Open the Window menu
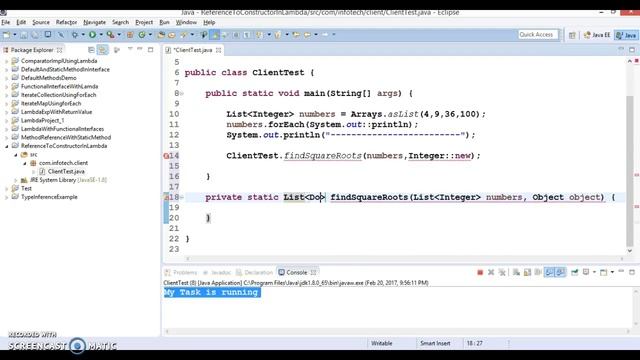Screen dimensions: 640x360 tap(186, 22)
